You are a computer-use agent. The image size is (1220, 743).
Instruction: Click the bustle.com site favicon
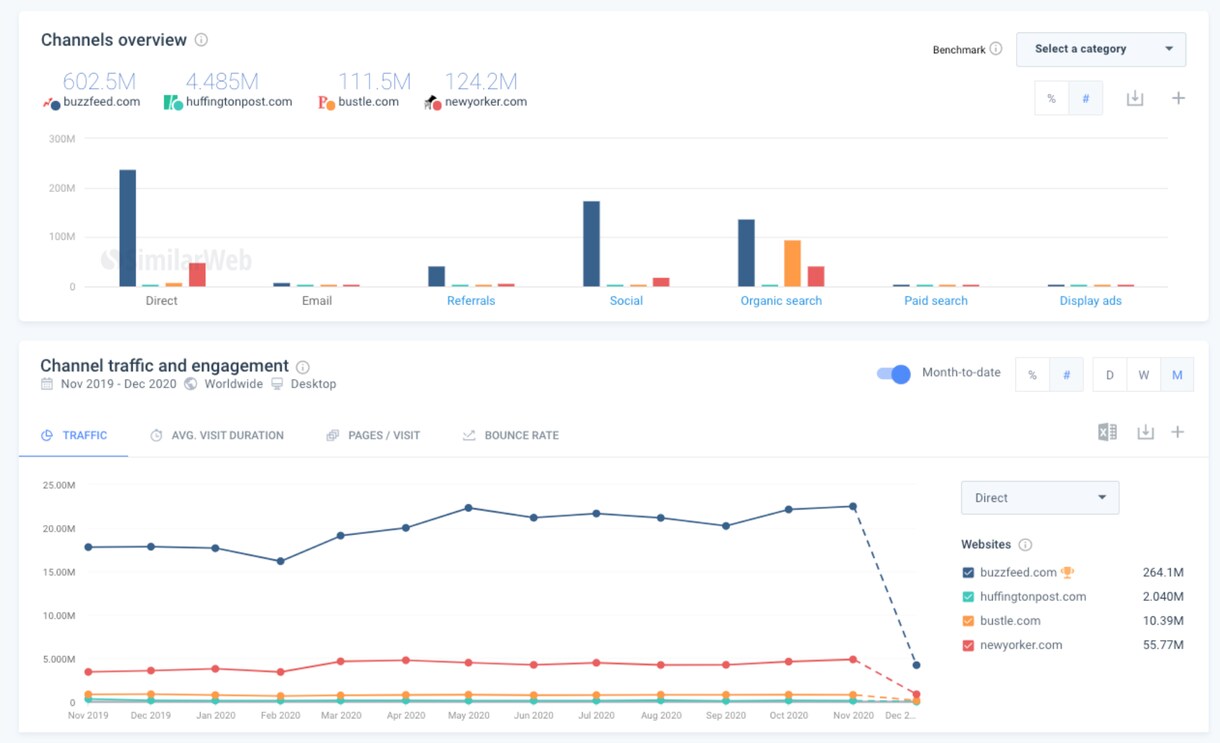coord(326,102)
